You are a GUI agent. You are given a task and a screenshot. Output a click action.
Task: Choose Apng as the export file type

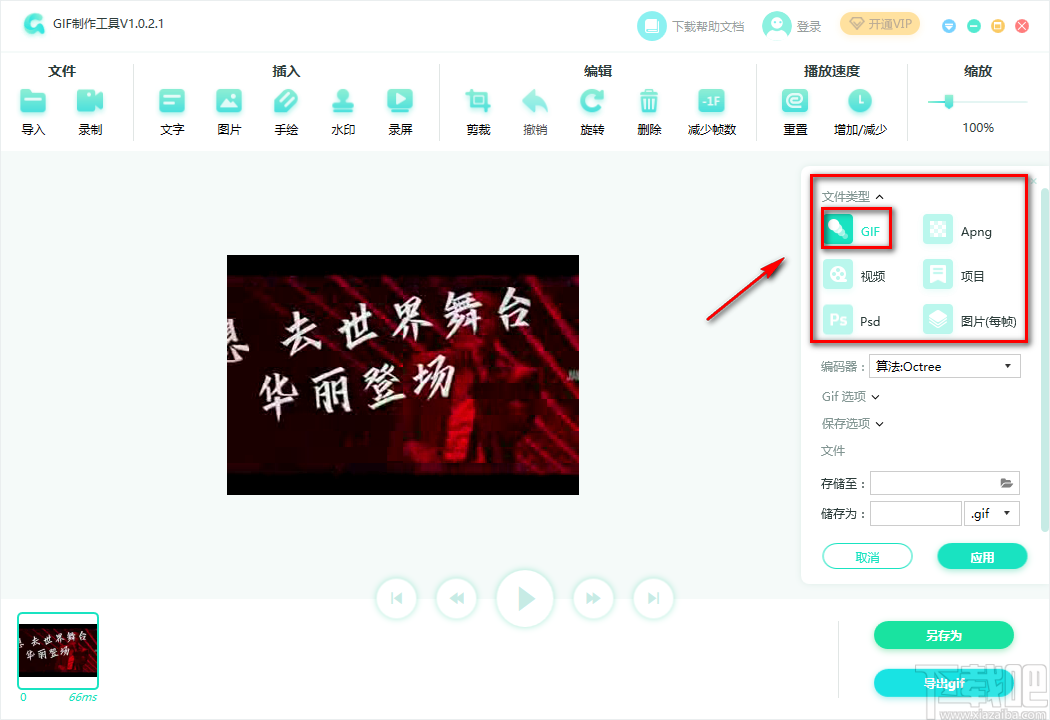coord(960,229)
